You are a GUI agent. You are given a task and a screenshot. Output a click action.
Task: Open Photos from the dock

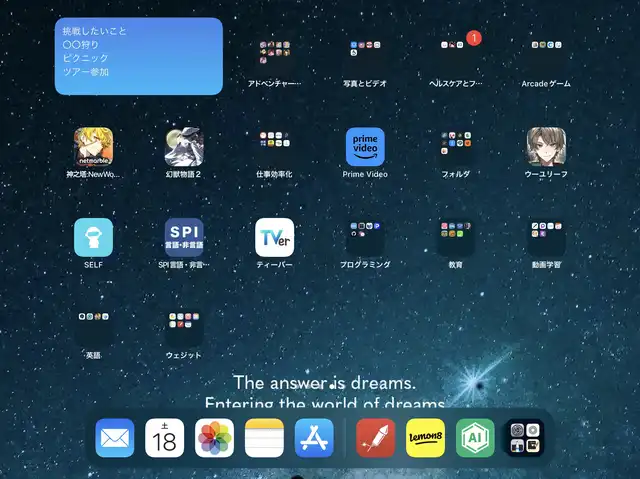click(215, 438)
